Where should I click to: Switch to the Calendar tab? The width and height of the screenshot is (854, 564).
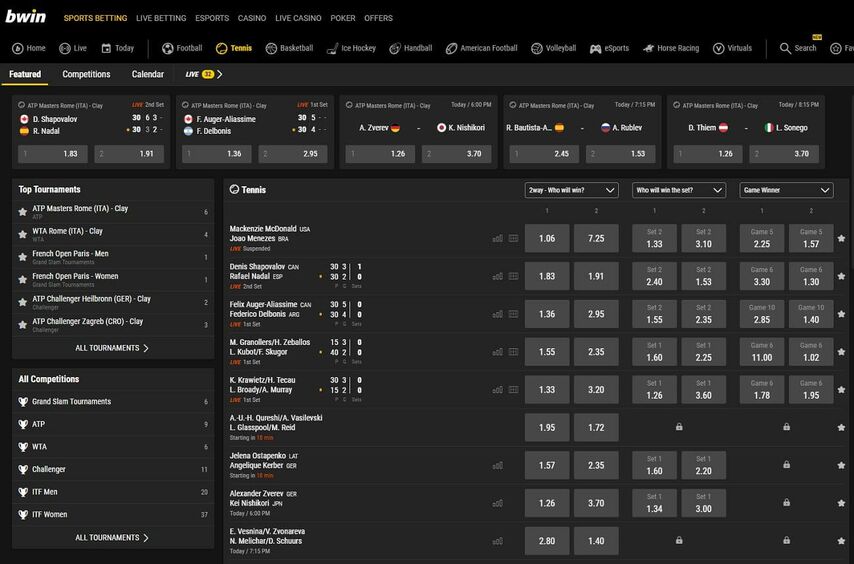point(148,74)
